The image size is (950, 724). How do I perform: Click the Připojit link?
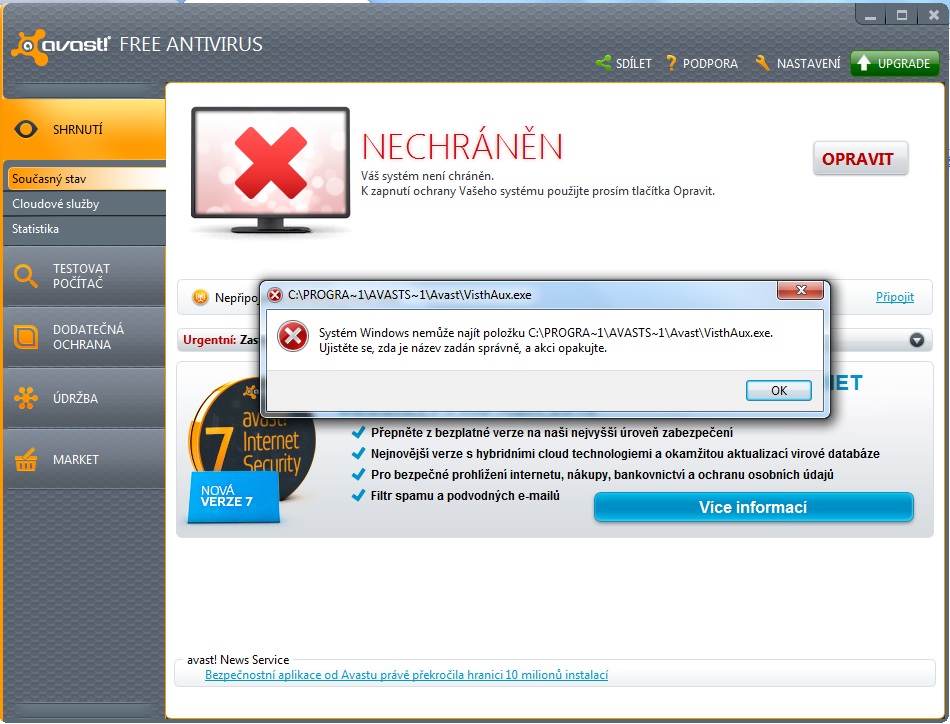[x=894, y=297]
